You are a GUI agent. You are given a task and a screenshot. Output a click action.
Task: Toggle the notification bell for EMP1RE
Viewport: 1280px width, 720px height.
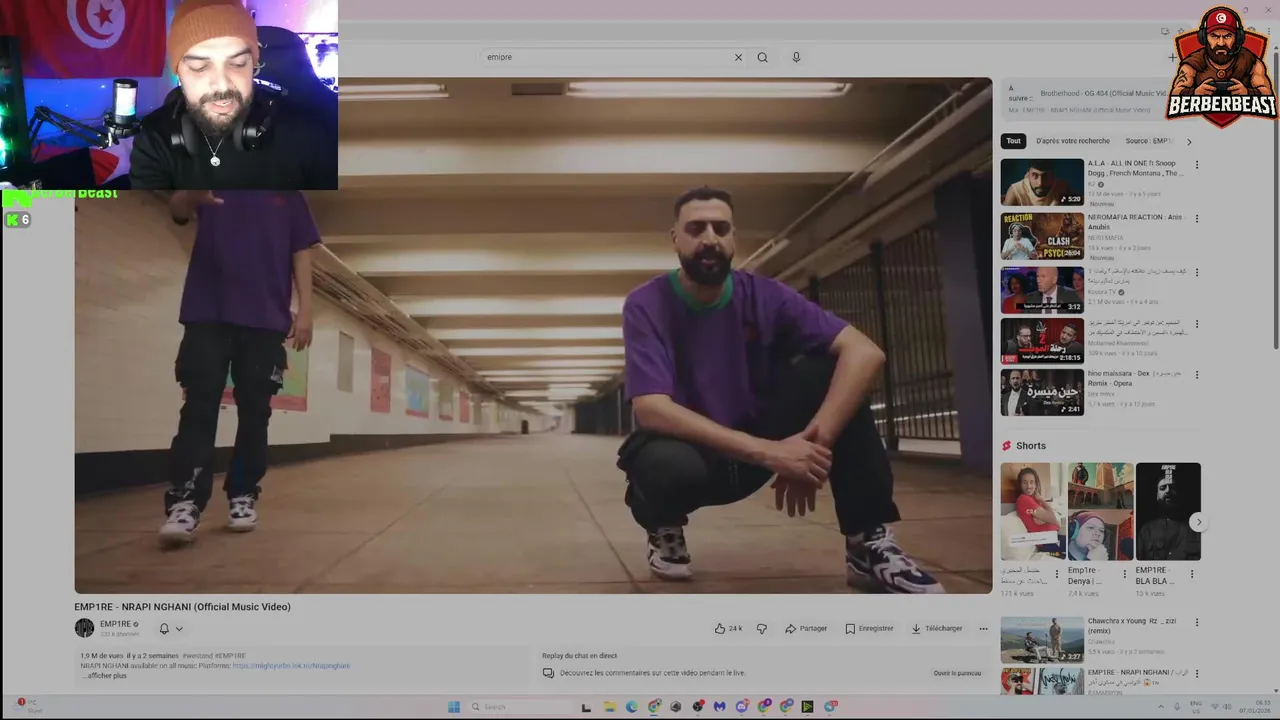point(164,628)
